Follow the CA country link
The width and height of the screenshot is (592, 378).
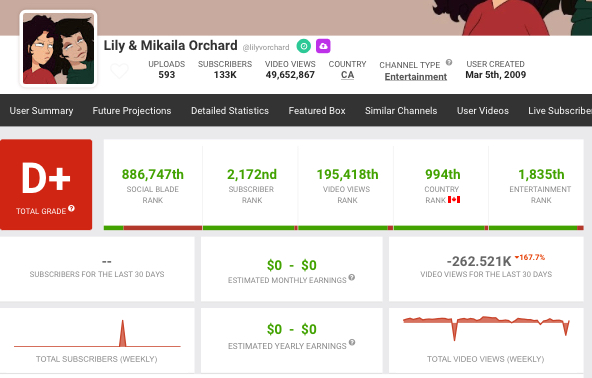347,75
